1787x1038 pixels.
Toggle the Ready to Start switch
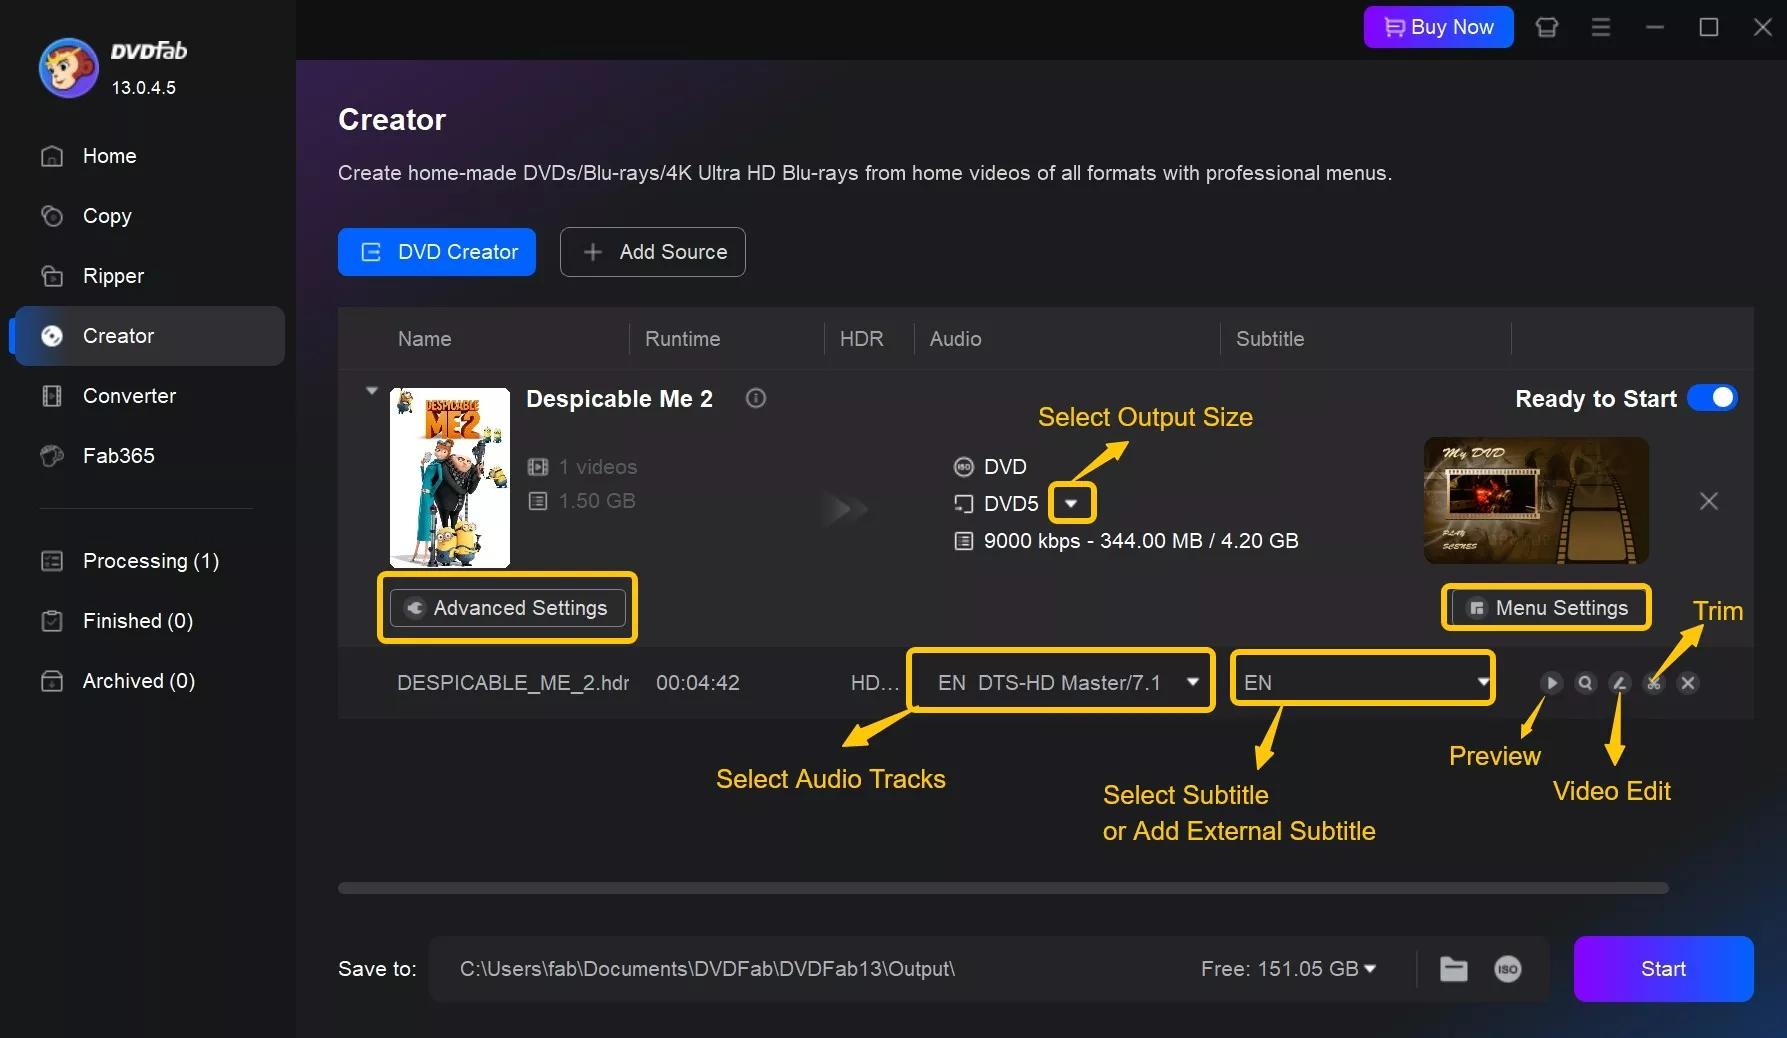tap(1712, 398)
